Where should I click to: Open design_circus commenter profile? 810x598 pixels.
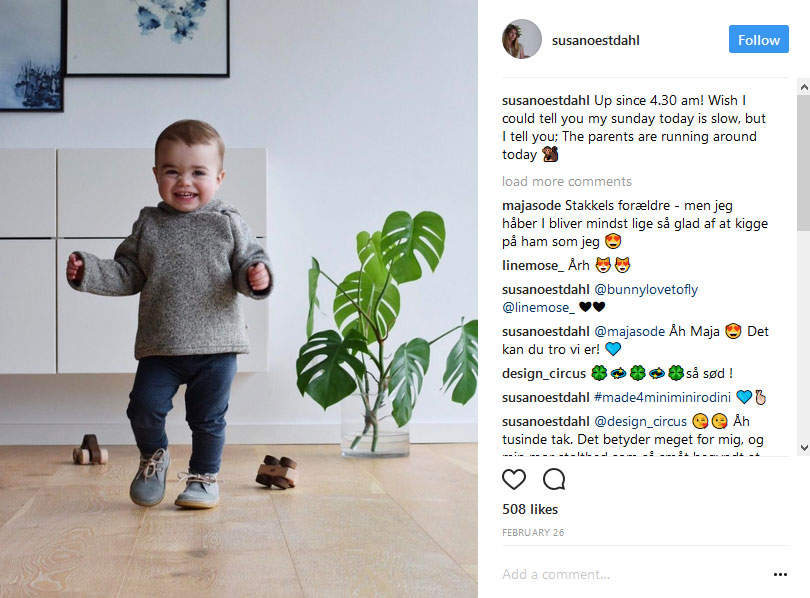click(x=544, y=373)
